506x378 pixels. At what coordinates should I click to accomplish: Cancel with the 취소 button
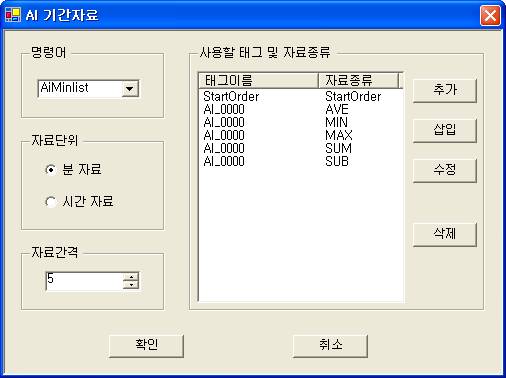pos(330,346)
